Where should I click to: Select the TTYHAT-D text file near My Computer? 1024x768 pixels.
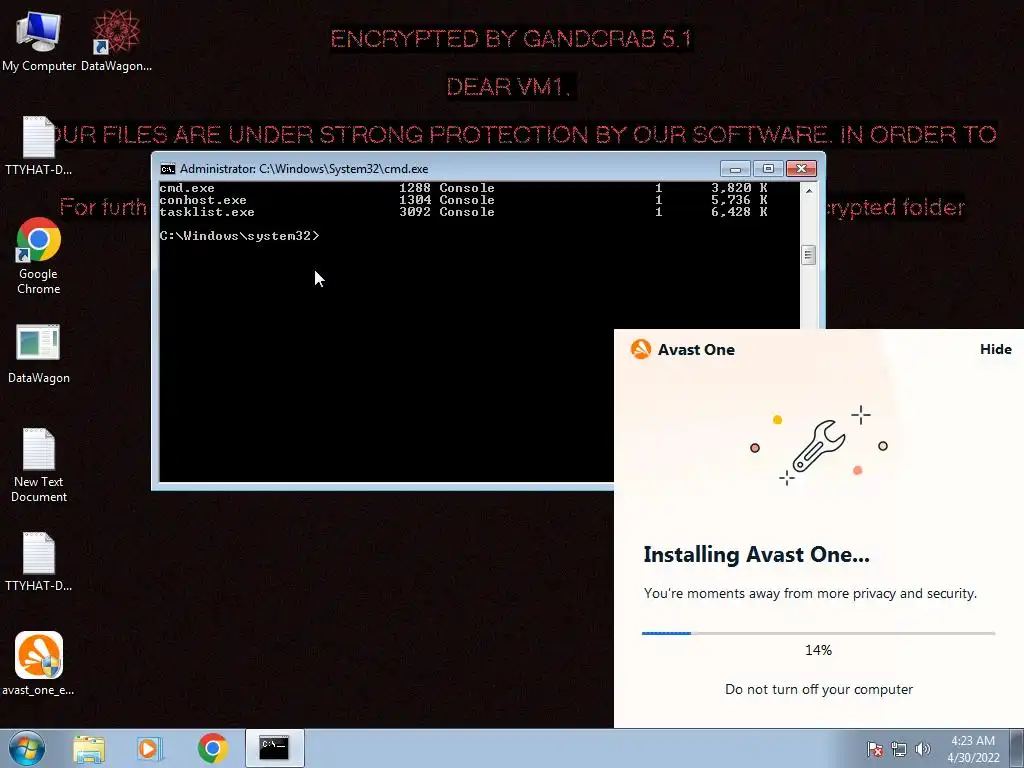tap(39, 145)
